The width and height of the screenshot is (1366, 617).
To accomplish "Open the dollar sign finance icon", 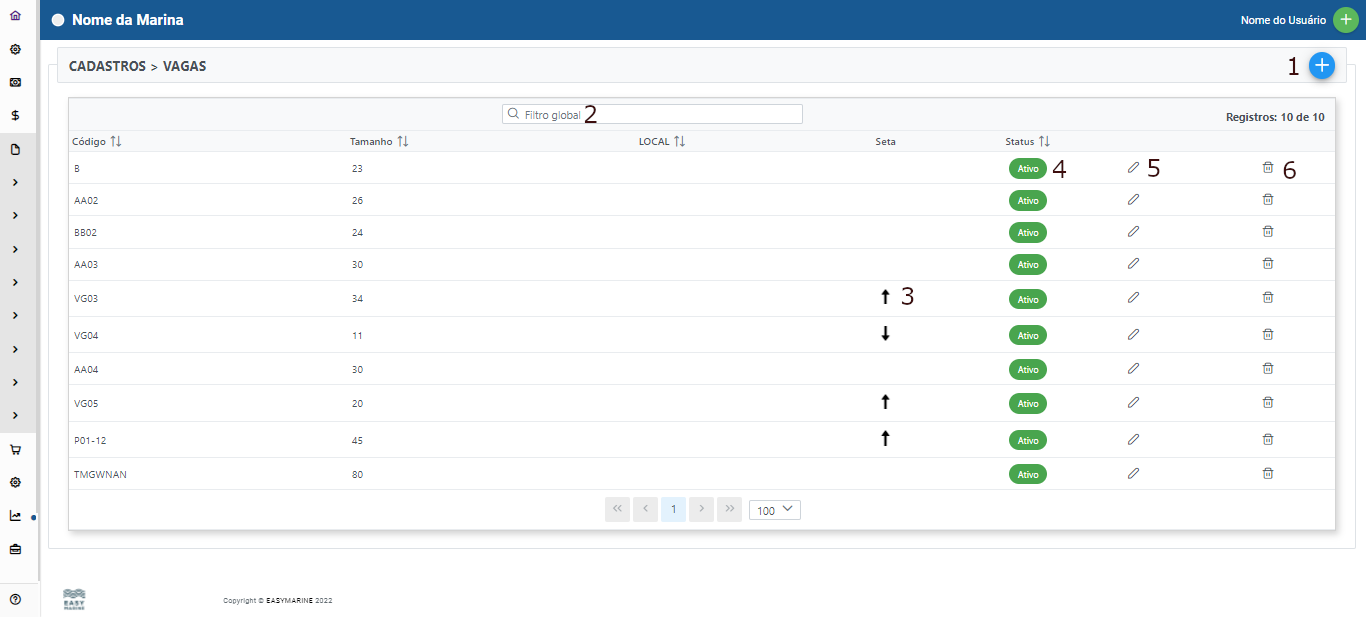I will coord(15,115).
